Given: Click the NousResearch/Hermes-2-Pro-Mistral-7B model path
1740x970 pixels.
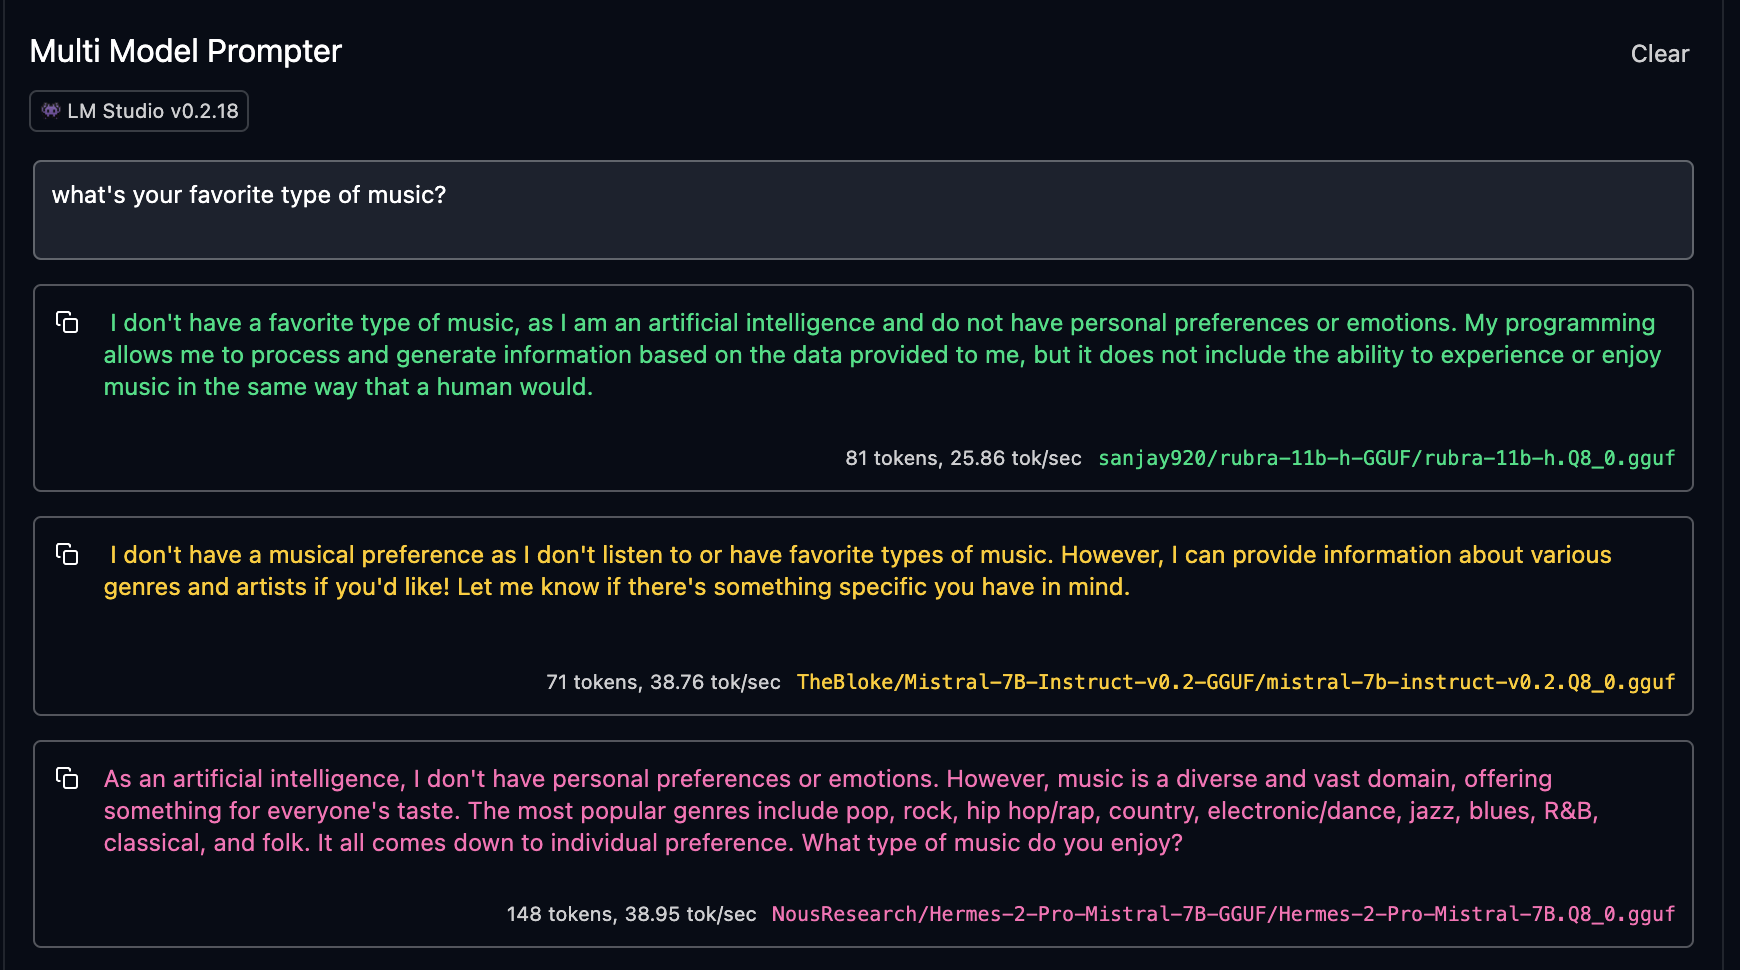Looking at the screenshot, I should (x=1223, y=914).
